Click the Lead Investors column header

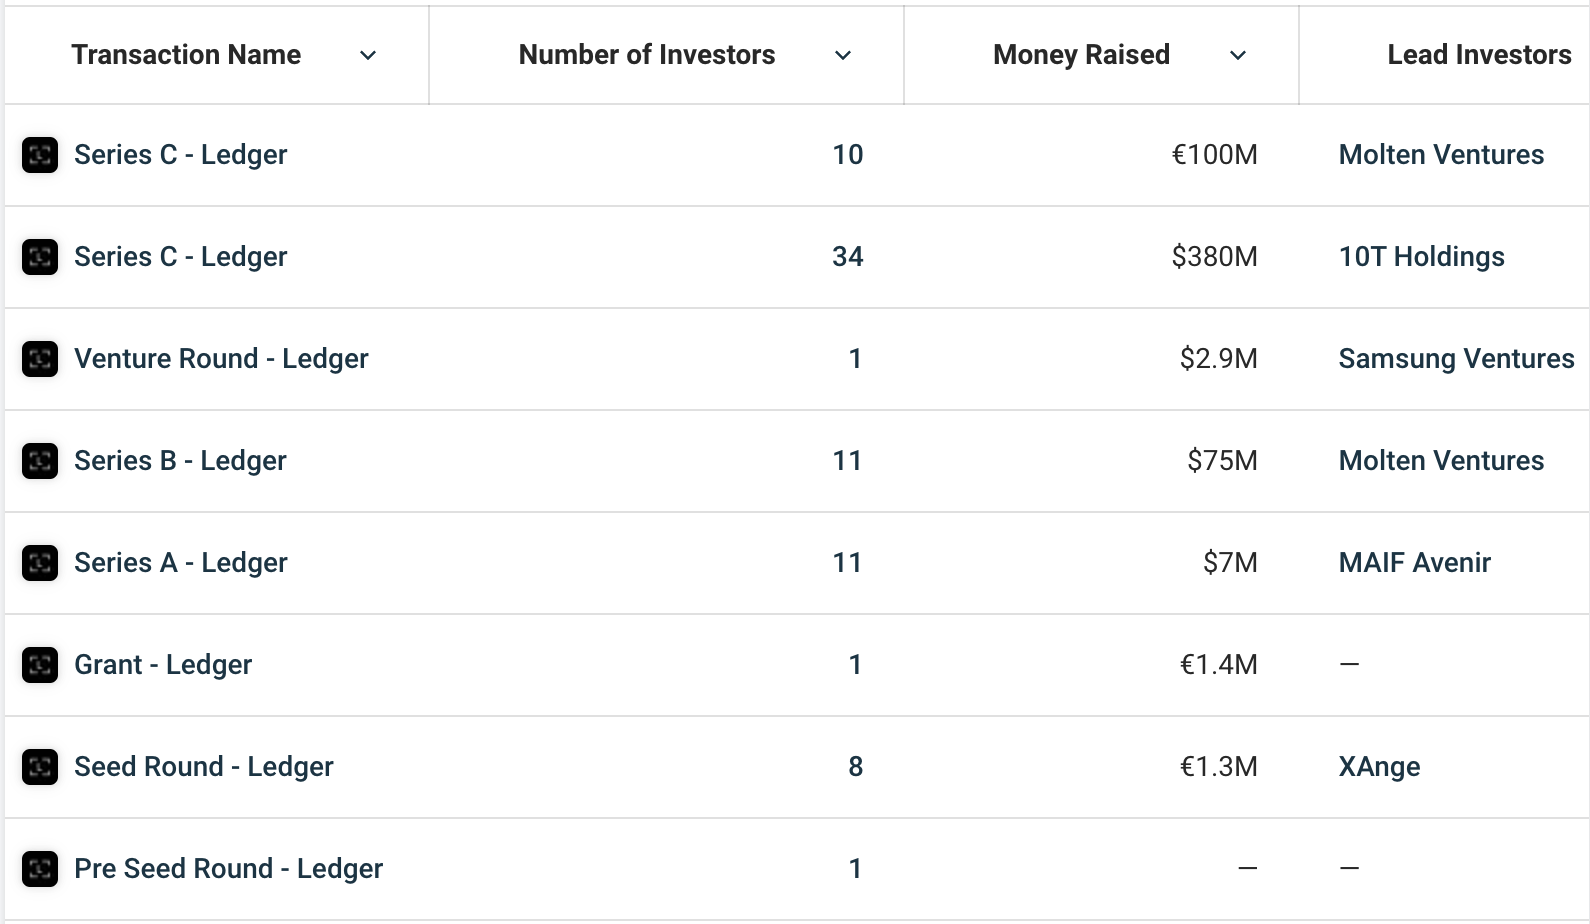click(1478, 55)
